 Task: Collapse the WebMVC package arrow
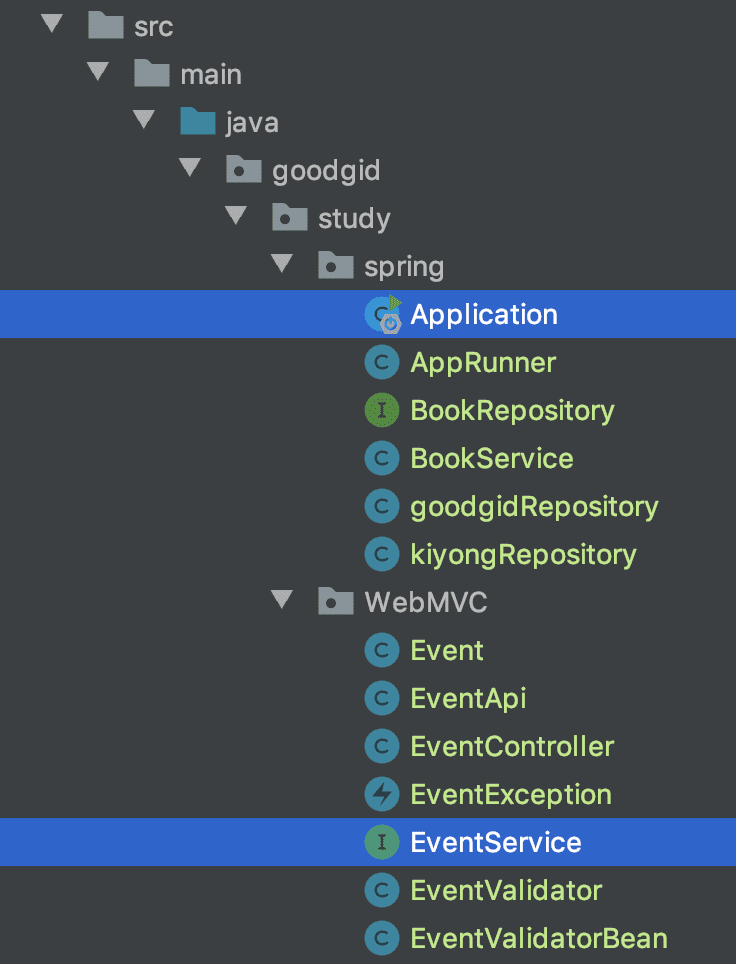coord(282,599)
